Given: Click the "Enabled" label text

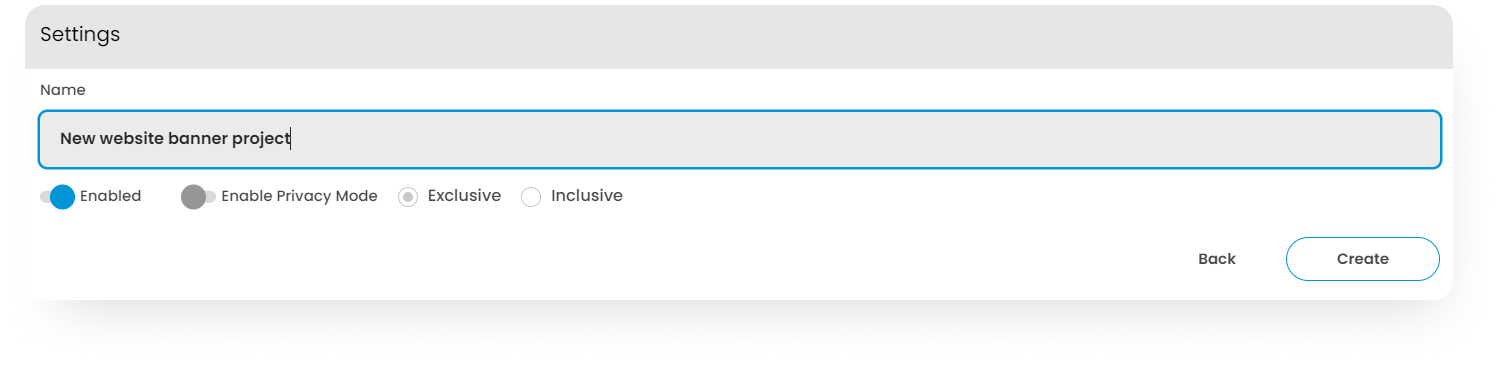Looking at the screenshot, I should pyautogui.click(x=111, y=196).
